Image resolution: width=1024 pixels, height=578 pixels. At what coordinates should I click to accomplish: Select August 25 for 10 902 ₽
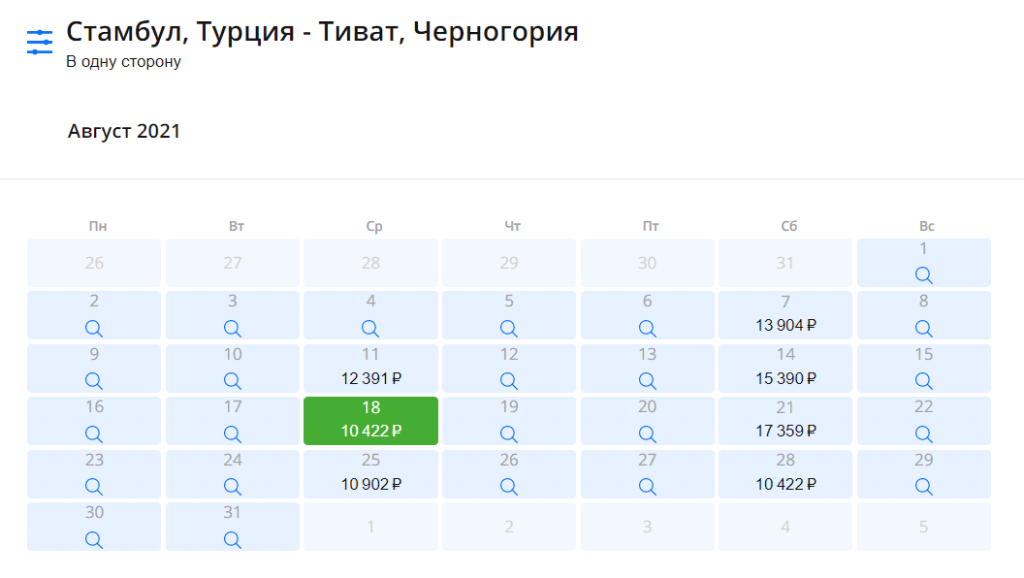click(x=370, y=473)
